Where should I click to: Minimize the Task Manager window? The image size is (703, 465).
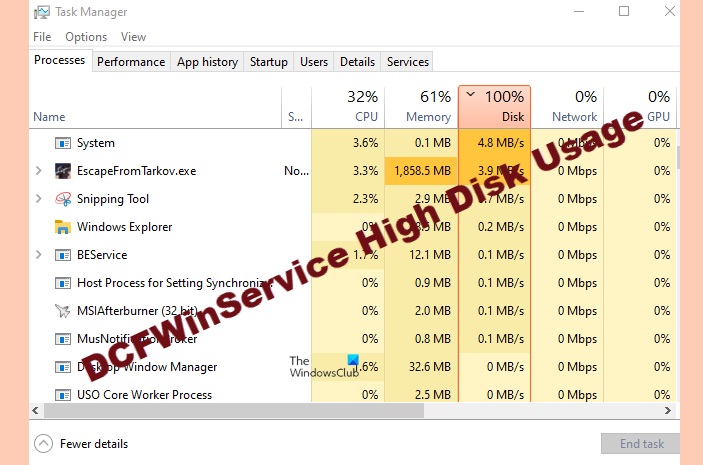pos(579,11)
